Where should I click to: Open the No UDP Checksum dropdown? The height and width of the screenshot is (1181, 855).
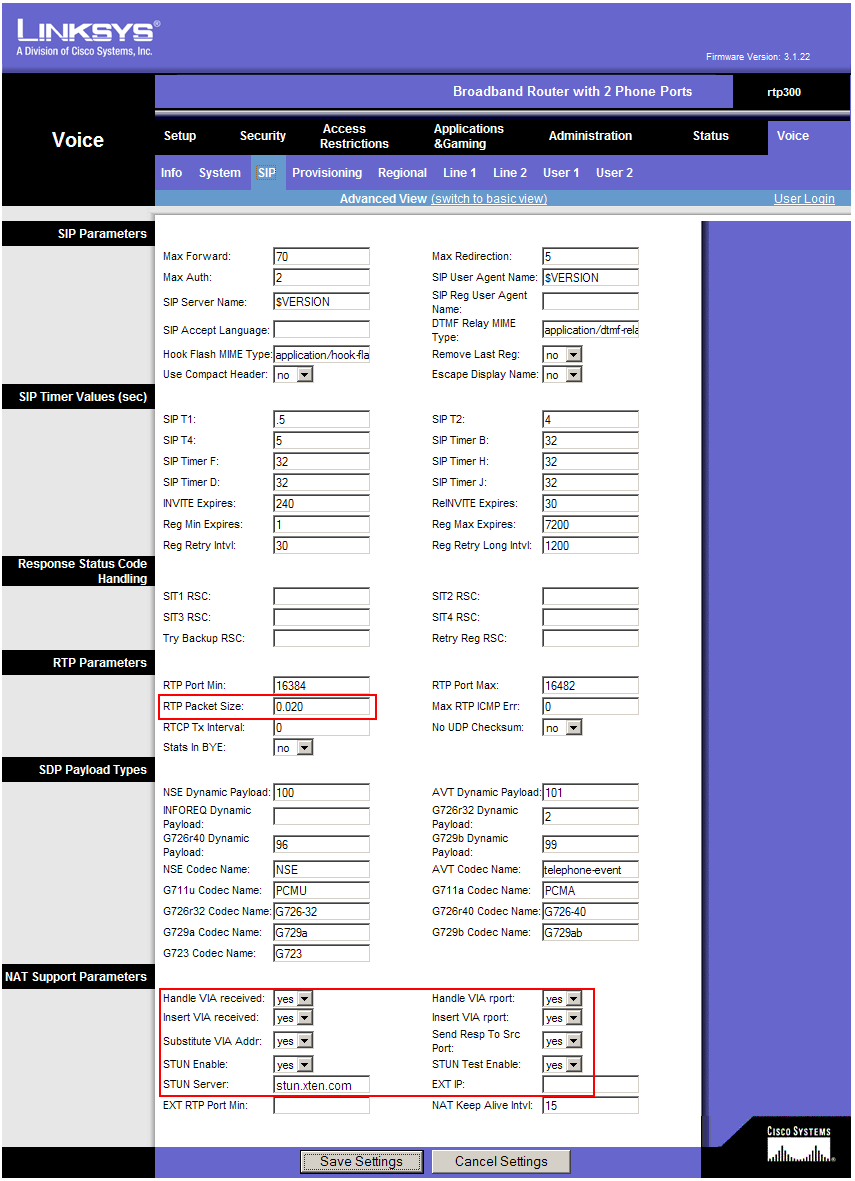[561, 727]
